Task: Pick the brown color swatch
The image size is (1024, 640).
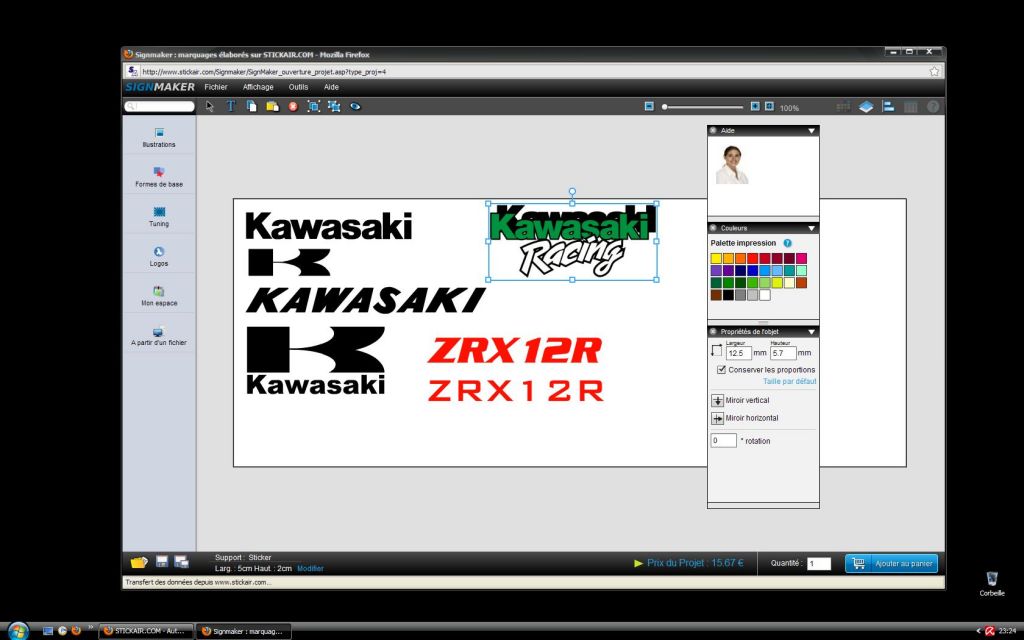Action: (x=716, y=295)
